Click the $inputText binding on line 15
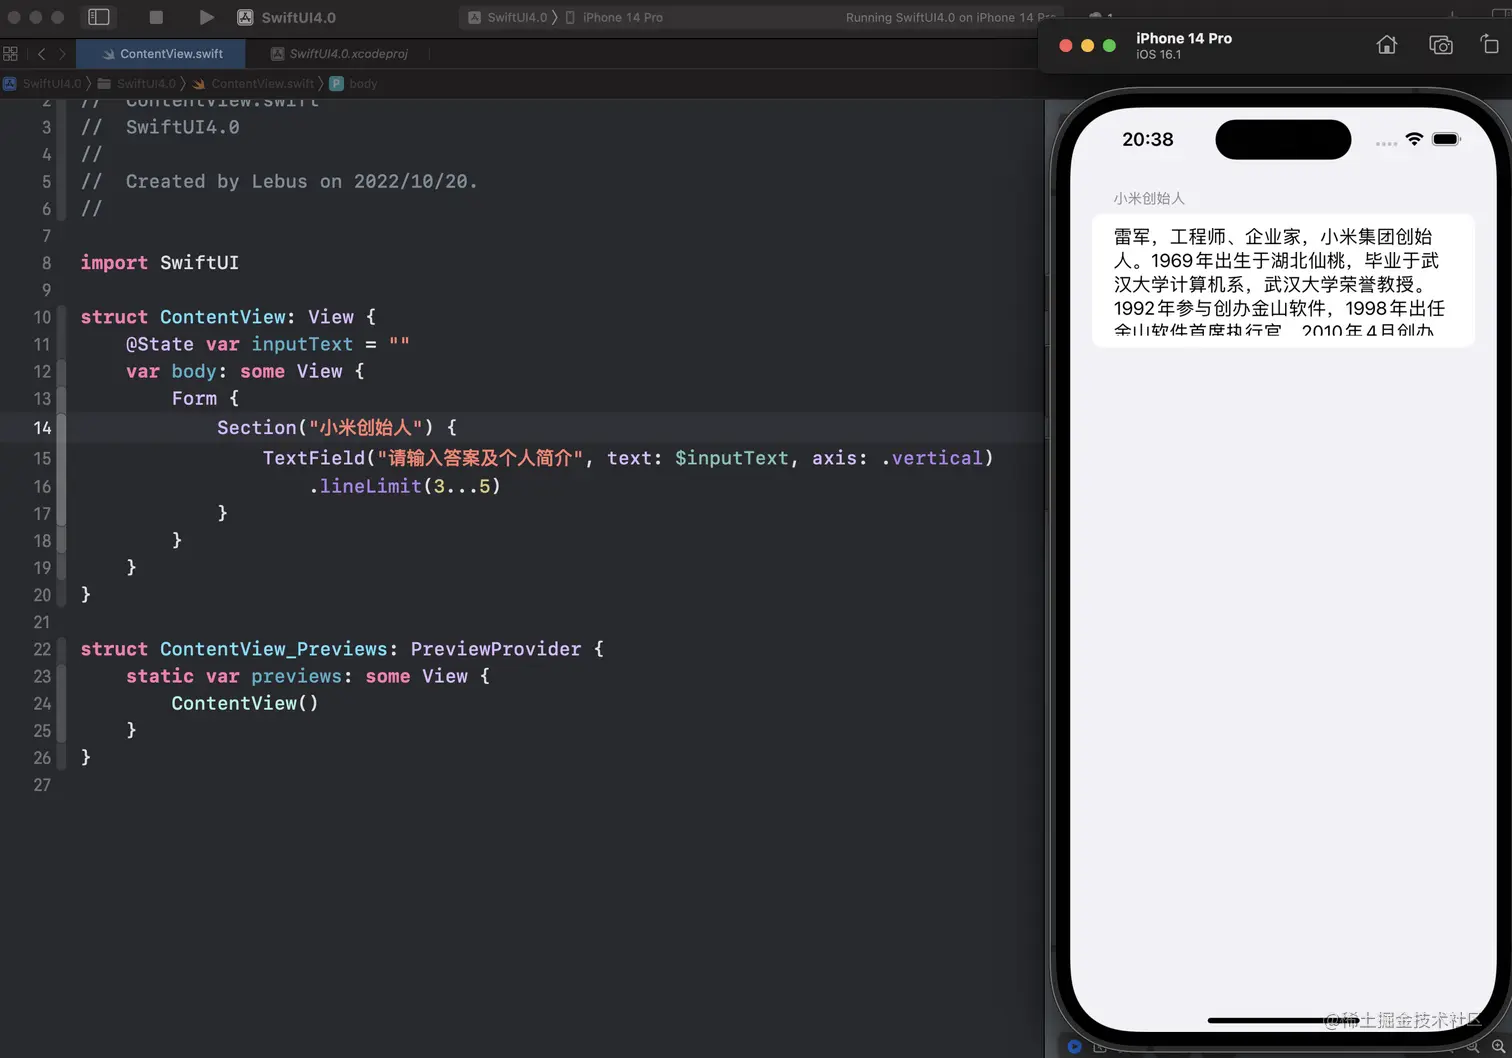This screenshot has width=1512, height=1058. pyautogui.click(x=732, y=458)
